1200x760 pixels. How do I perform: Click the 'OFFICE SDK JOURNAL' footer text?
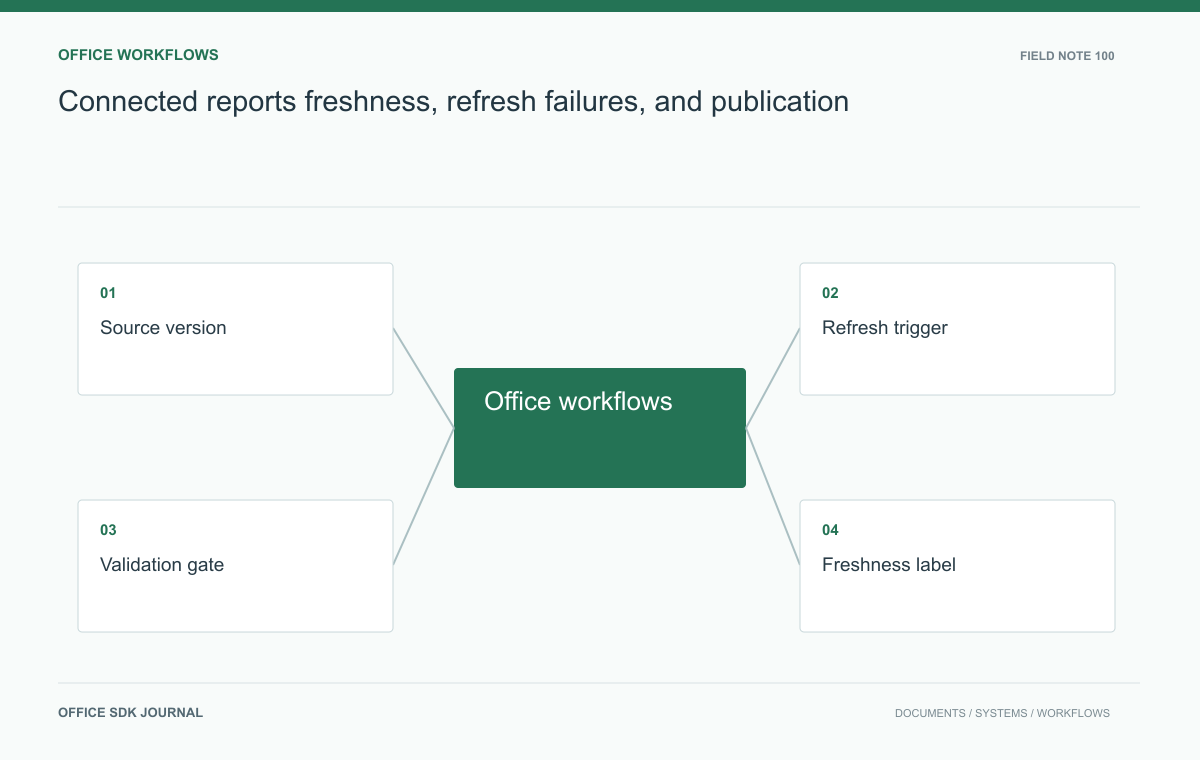click(x=130, y=713)
